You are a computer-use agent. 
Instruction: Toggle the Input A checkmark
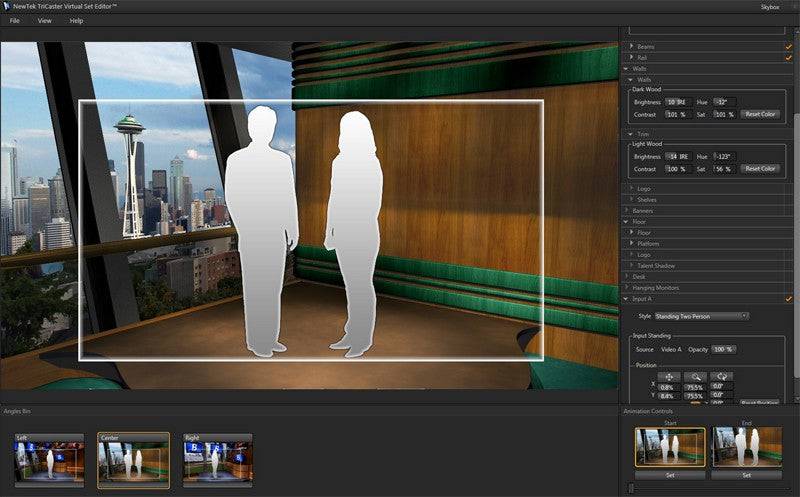(x=789, y=299)
